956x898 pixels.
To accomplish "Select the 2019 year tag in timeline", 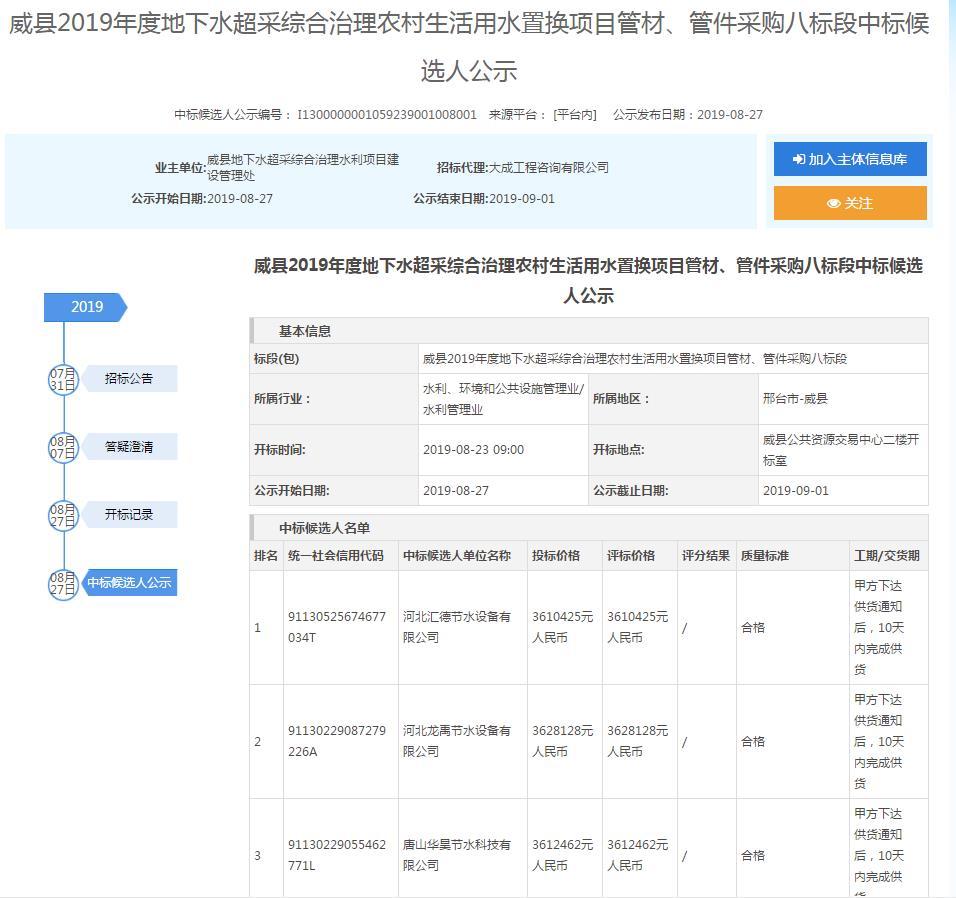I will [x=86, y=307].
